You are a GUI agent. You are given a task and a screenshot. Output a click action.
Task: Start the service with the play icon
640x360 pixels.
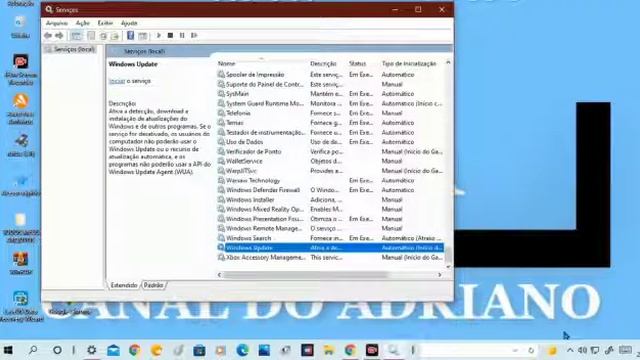(159, 36)
